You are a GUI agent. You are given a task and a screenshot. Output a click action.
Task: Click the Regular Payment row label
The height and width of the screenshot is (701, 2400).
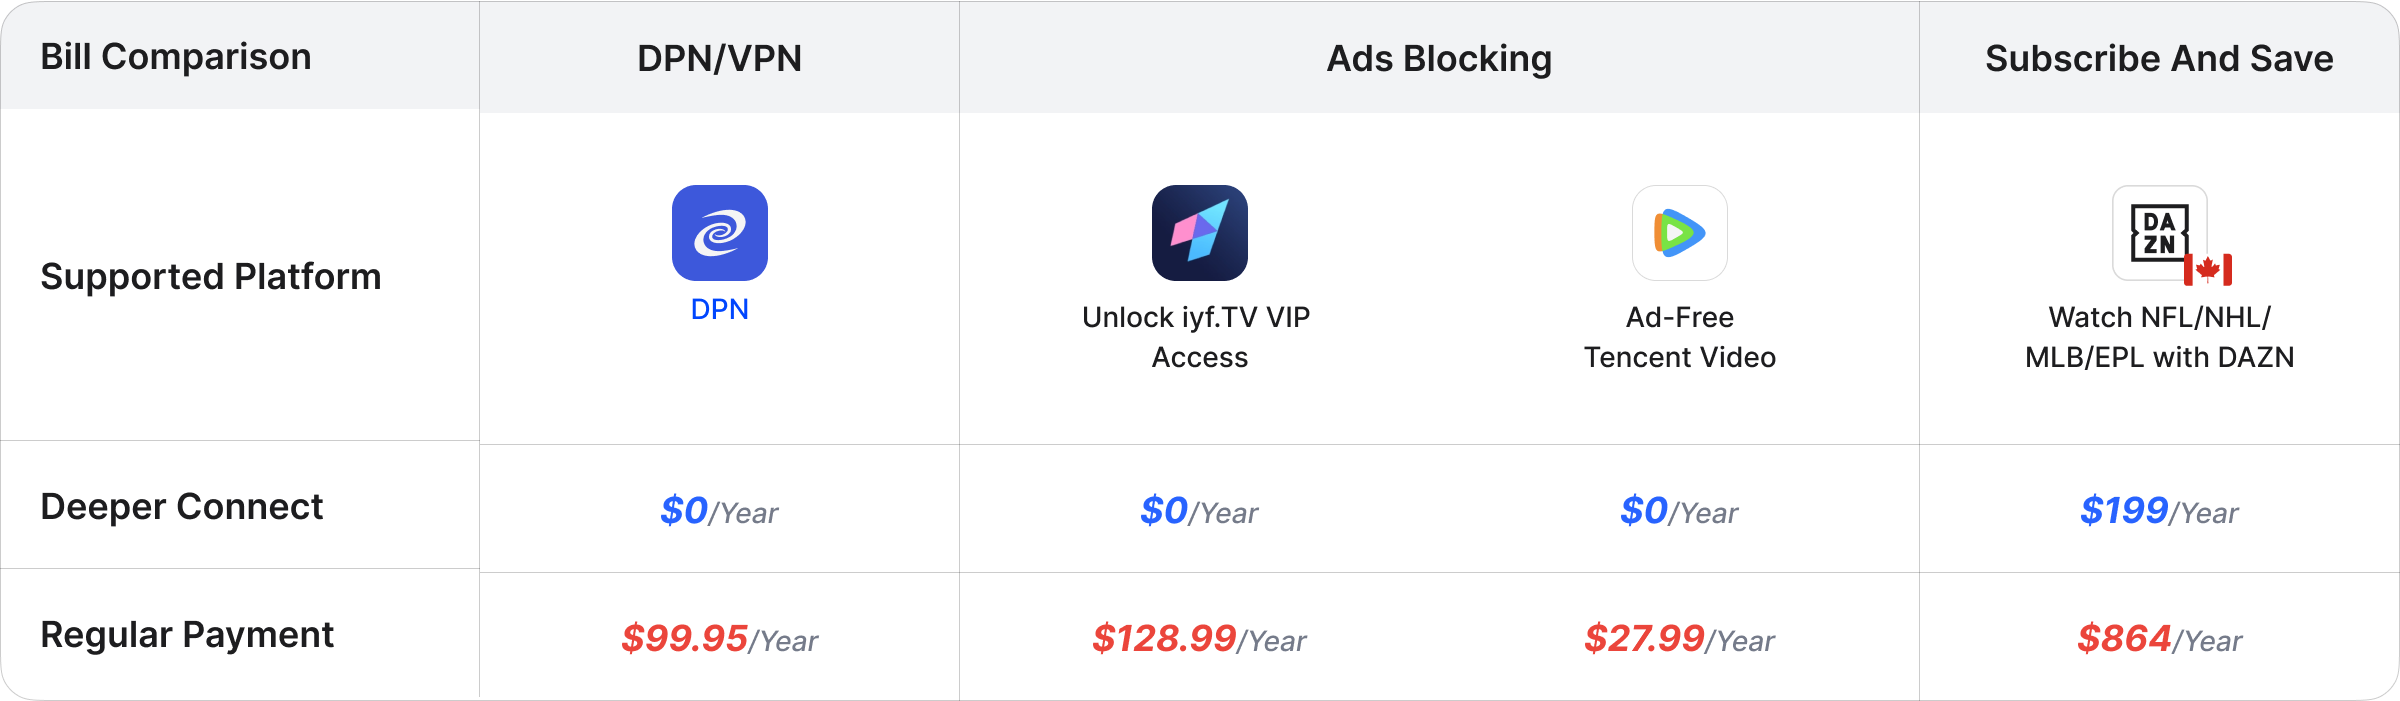pyautogui.click(x=187, y=634)
